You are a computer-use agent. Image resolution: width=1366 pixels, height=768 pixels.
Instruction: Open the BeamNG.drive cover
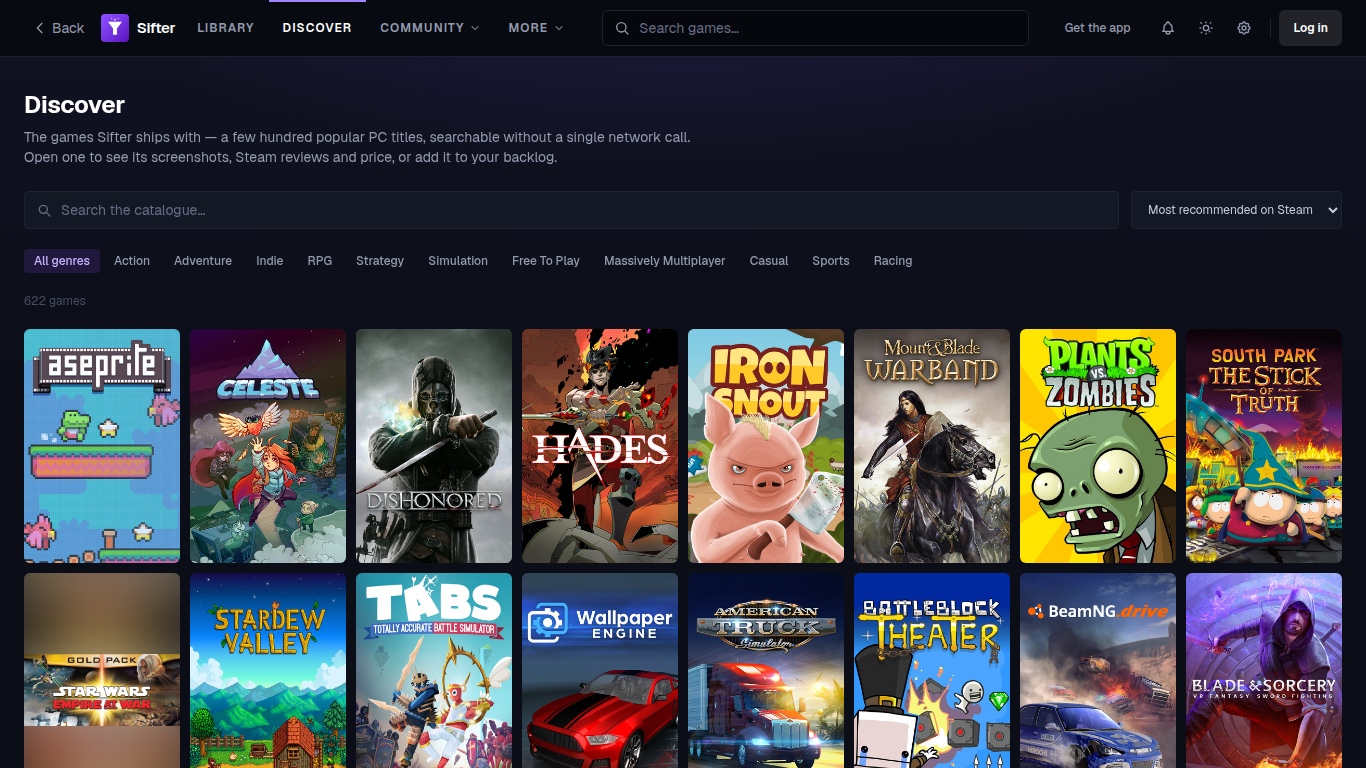click(1098, 670)
